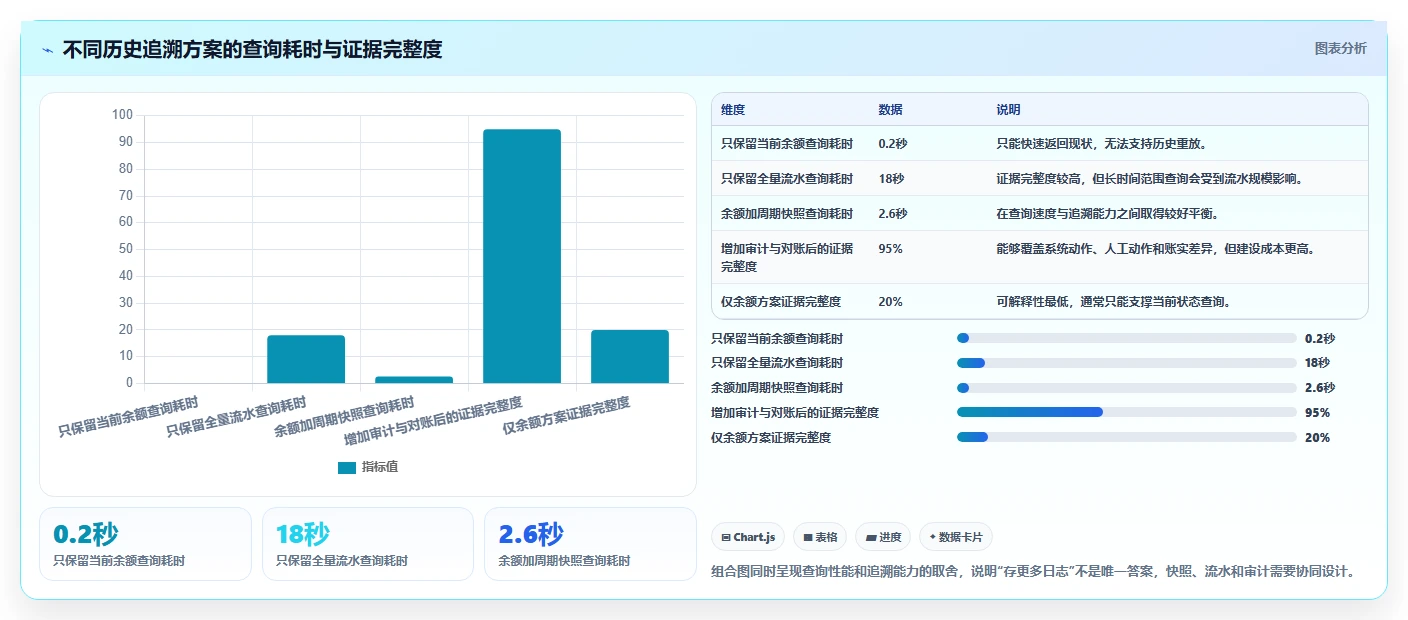The width and height of the screenshot is (1408, 620).
Task: Click the chart title 不同历史追溯方案的查询耗时与证据完整度
Action: [252, 50]
